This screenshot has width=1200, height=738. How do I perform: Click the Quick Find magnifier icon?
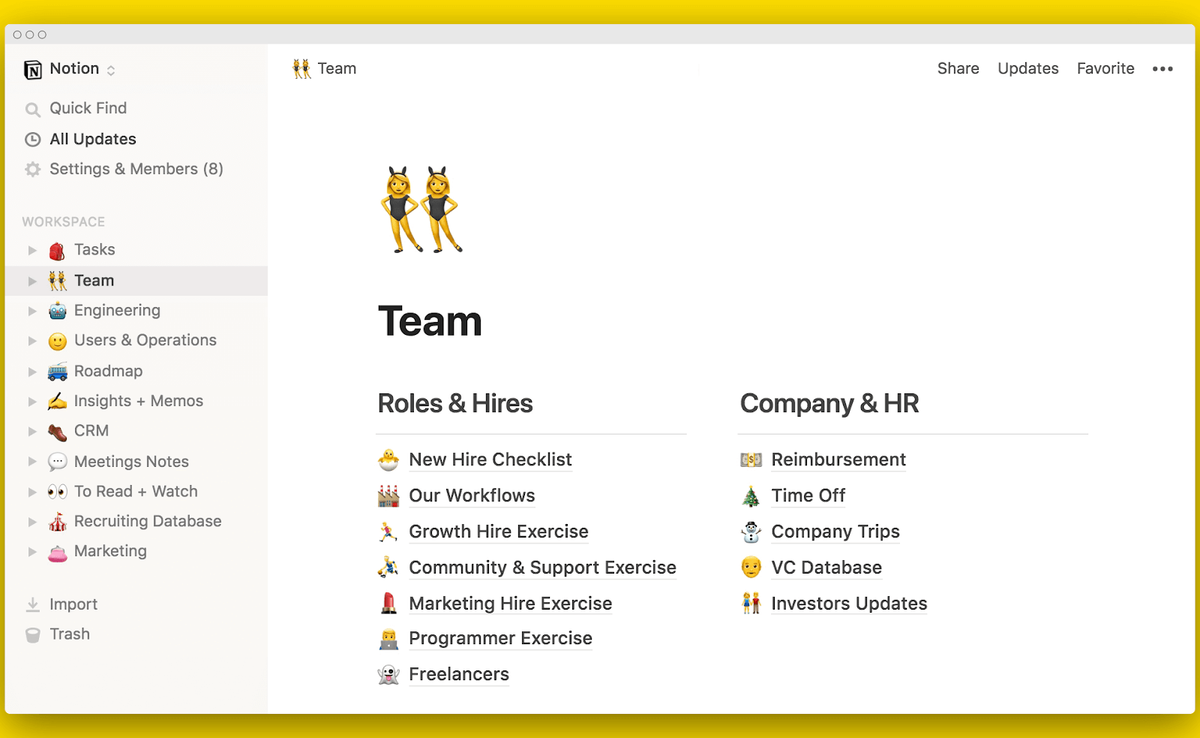pyautogui.click(x=33, y=109)
